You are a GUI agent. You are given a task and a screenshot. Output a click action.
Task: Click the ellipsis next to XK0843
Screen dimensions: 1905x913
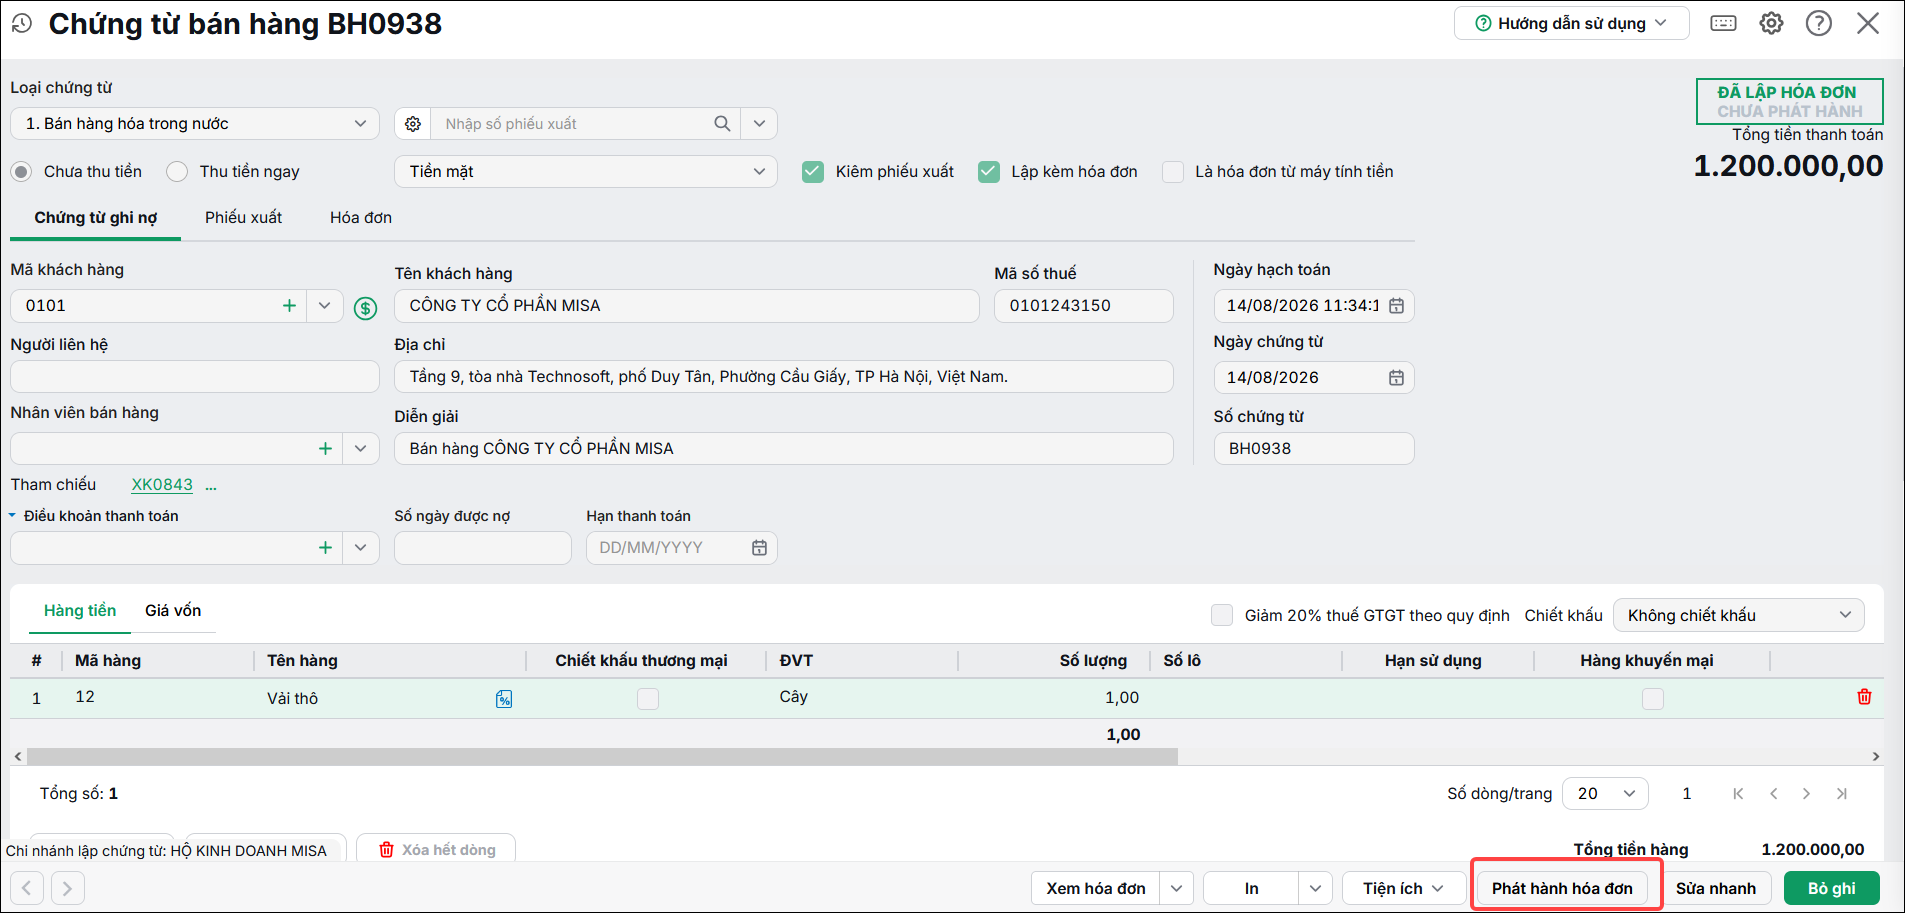211,486
